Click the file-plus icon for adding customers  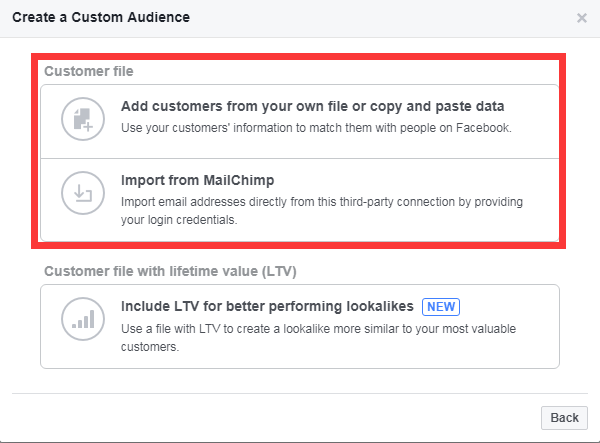pyautogui.click(x=83, y=119)
